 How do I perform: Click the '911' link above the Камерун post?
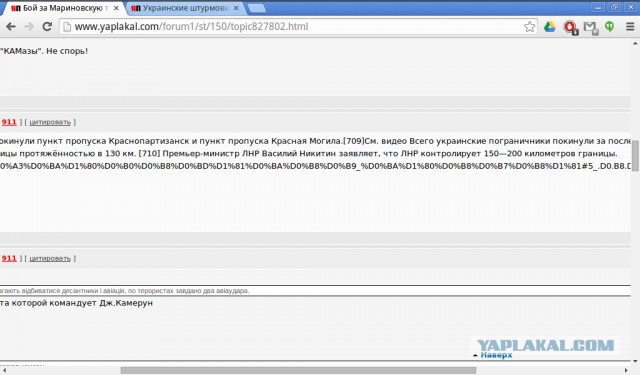[x=9, y=258]
